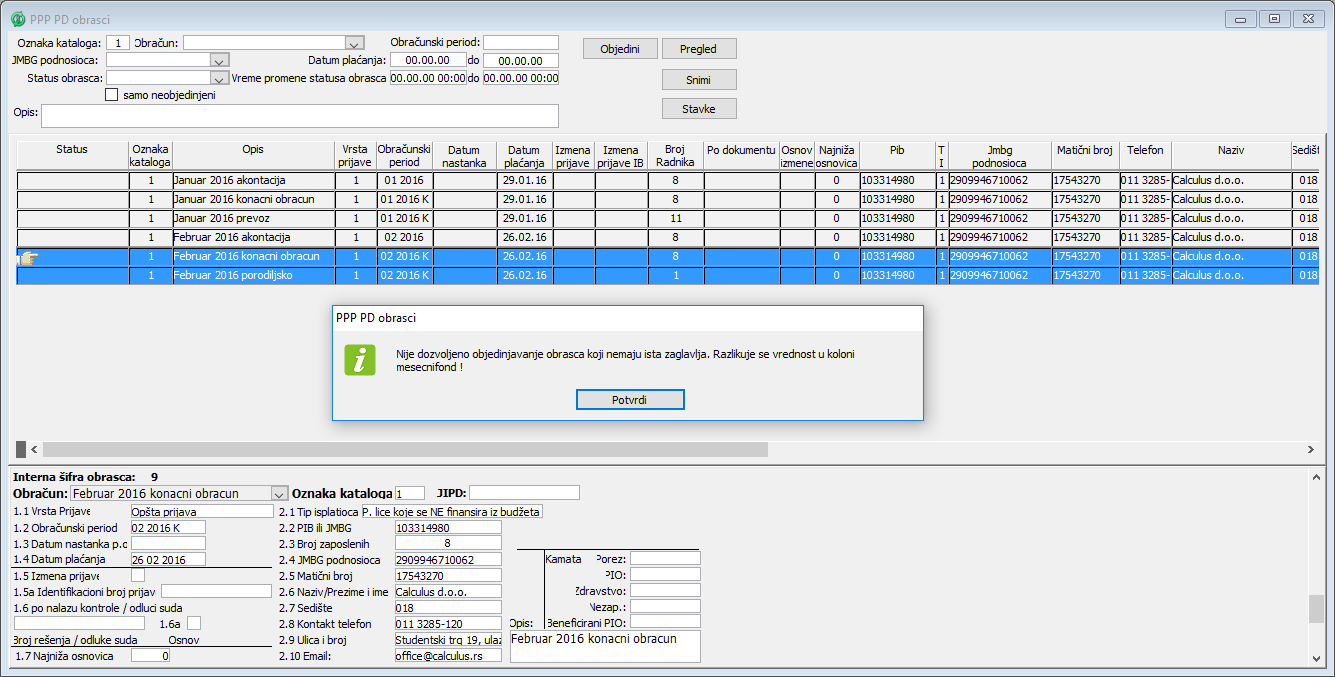Screen dimensions: 1335x677
Task: Click the top Opis text field
Action: (299, 116)
